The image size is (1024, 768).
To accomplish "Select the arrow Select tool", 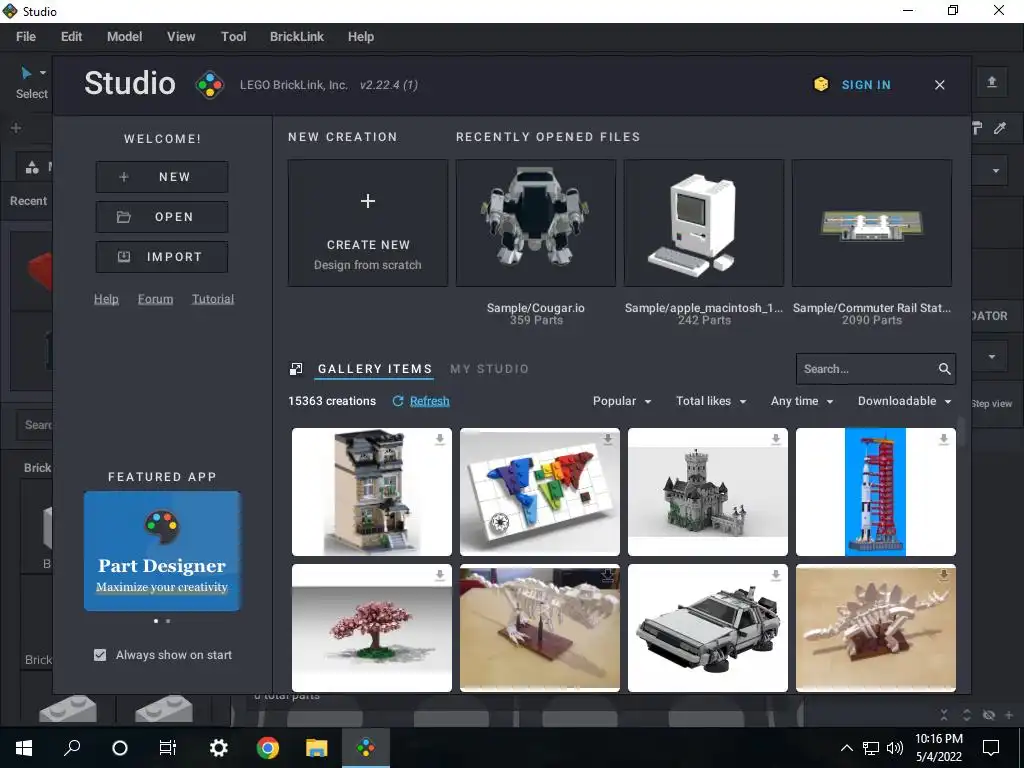I will tap(25, 72).
